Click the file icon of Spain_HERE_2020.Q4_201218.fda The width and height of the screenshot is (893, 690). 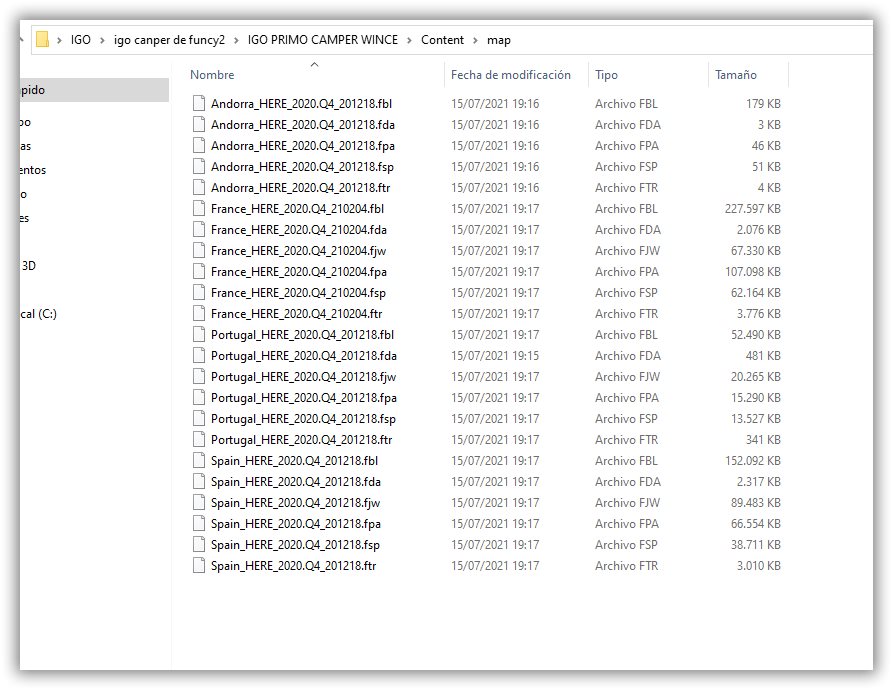199,482
